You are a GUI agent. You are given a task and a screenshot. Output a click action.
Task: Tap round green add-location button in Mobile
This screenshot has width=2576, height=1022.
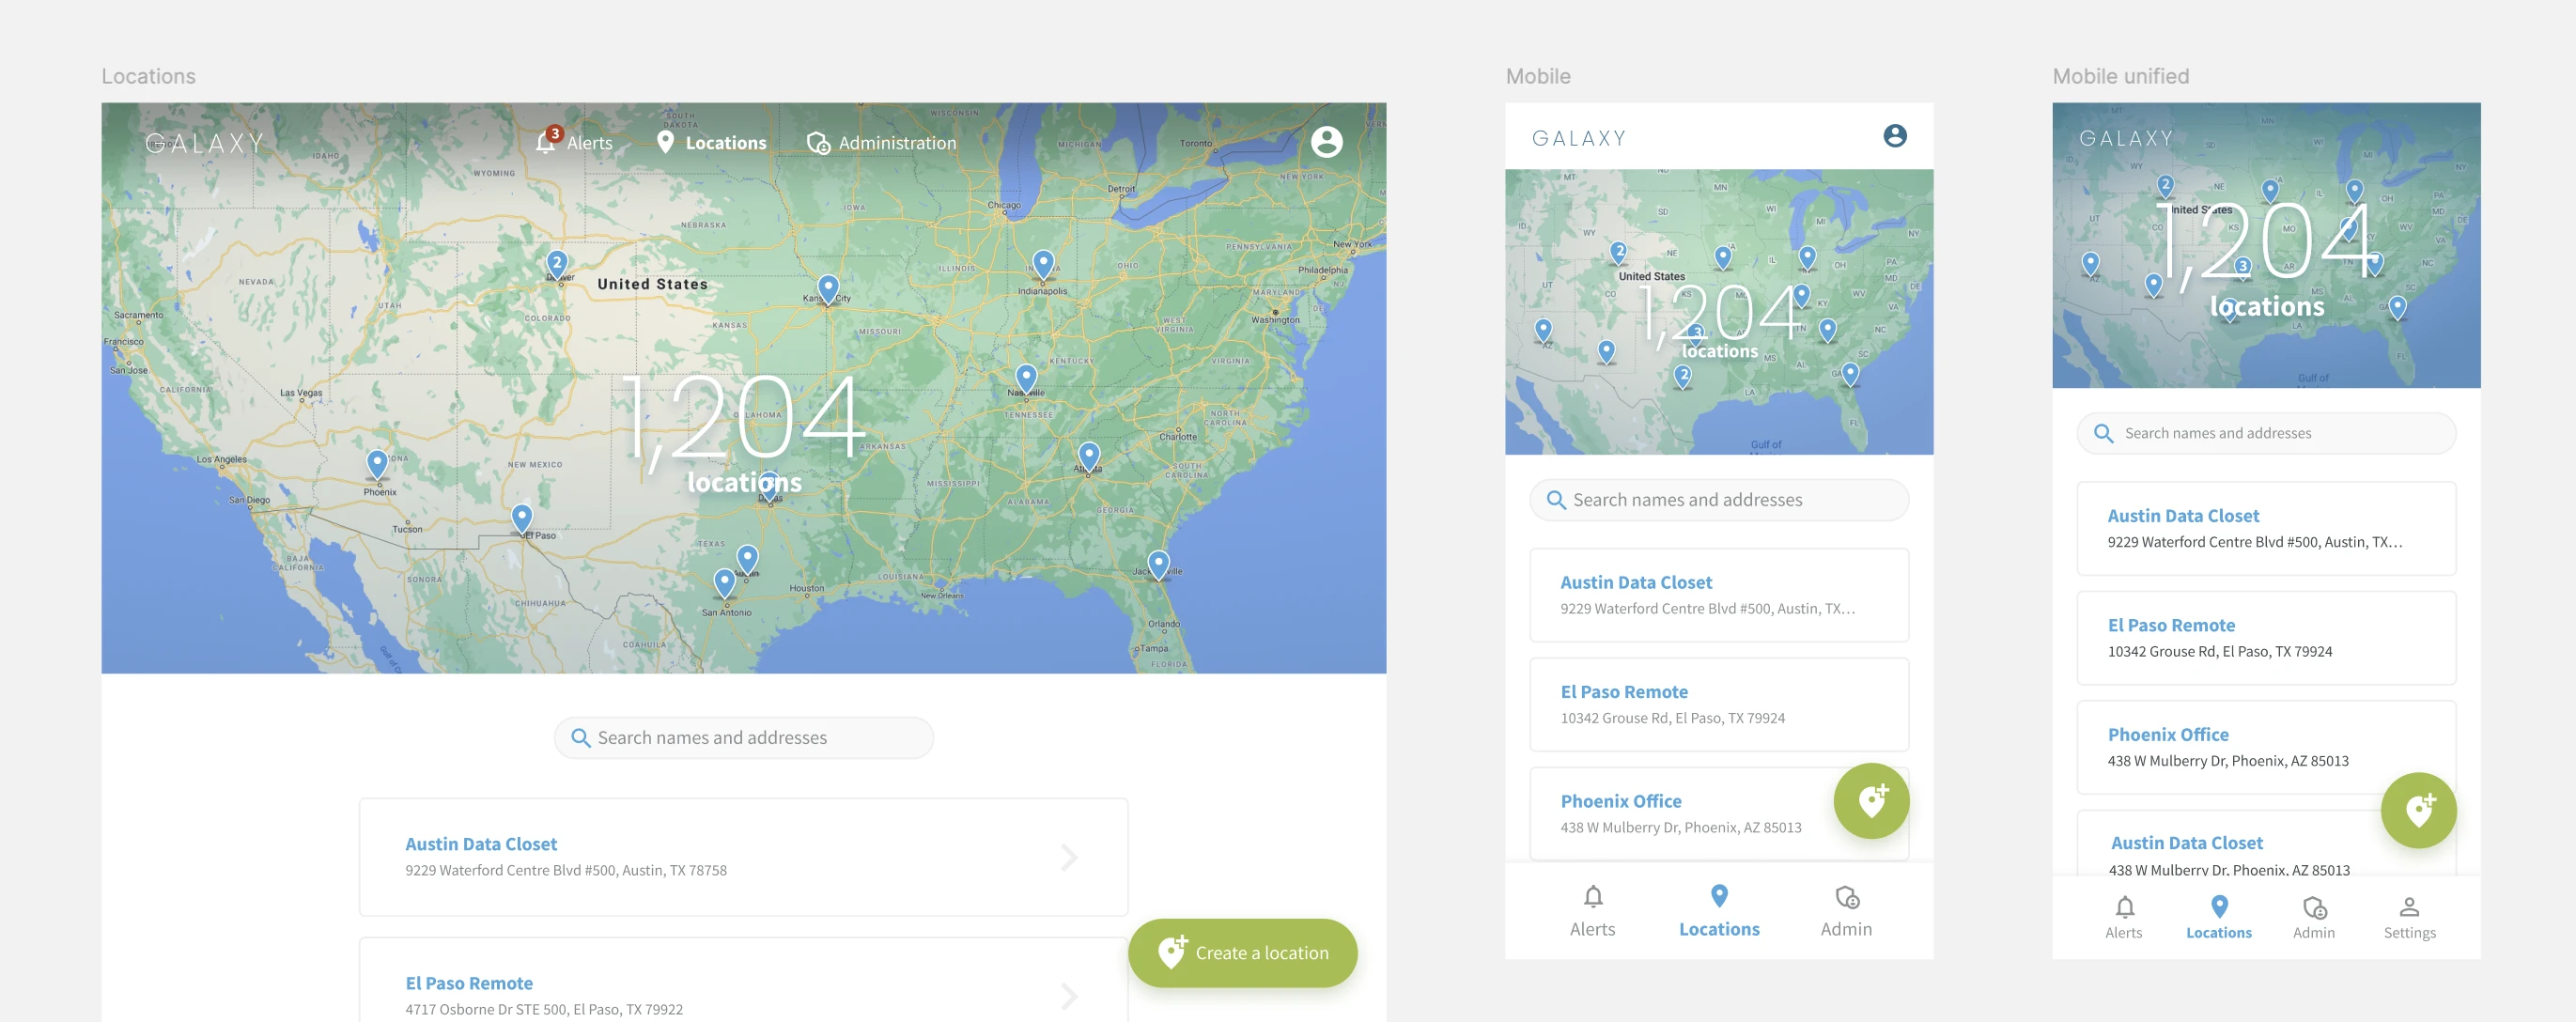tap(1870, 801)
